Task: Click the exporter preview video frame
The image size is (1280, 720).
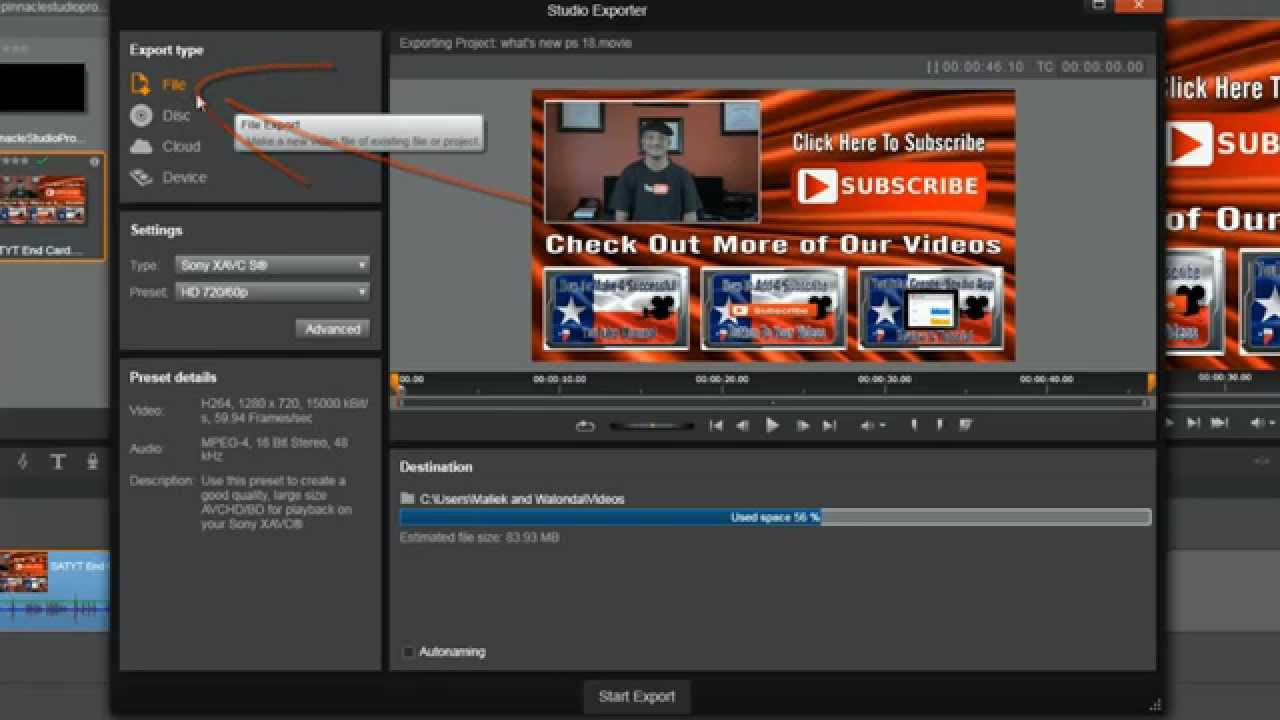Action: [x=773, y=226]
